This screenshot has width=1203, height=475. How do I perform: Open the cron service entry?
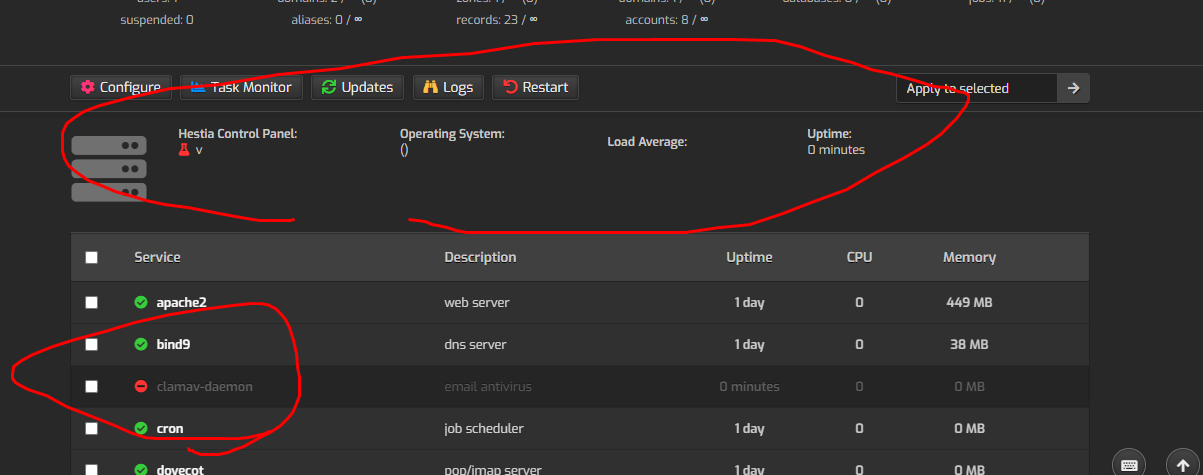(x=170, y=428)
